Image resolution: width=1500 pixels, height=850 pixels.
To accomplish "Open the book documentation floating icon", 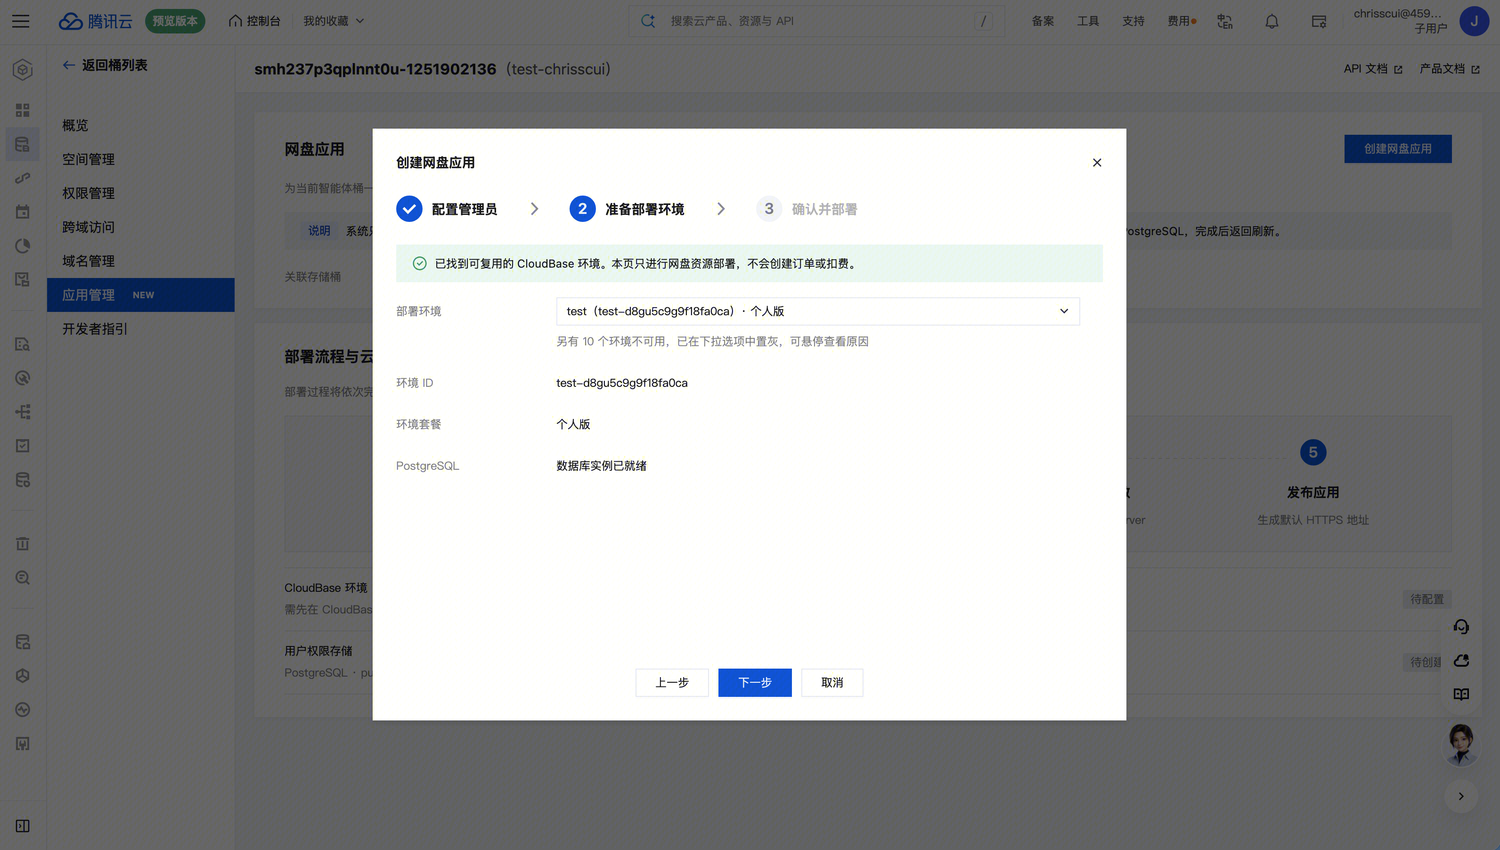I will 1461,694.
